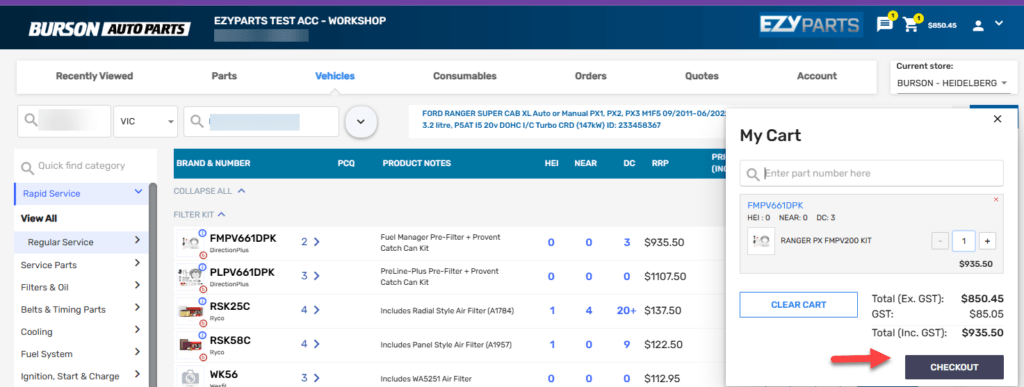This screenshot has width=1024, height=387.
Task: Click the sidebar category scrollbar
Action: point(153,285)
